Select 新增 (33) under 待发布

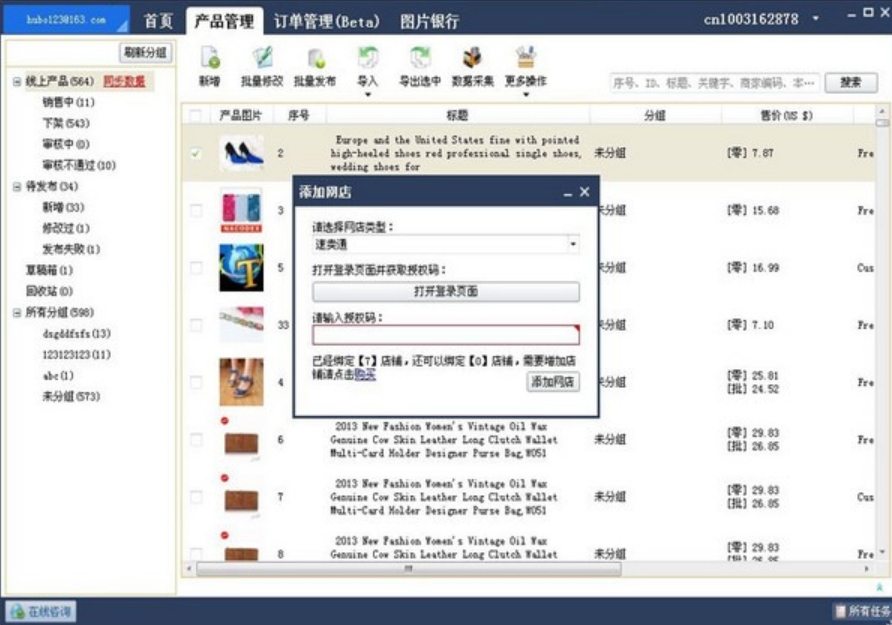click(x=63, y=208)
